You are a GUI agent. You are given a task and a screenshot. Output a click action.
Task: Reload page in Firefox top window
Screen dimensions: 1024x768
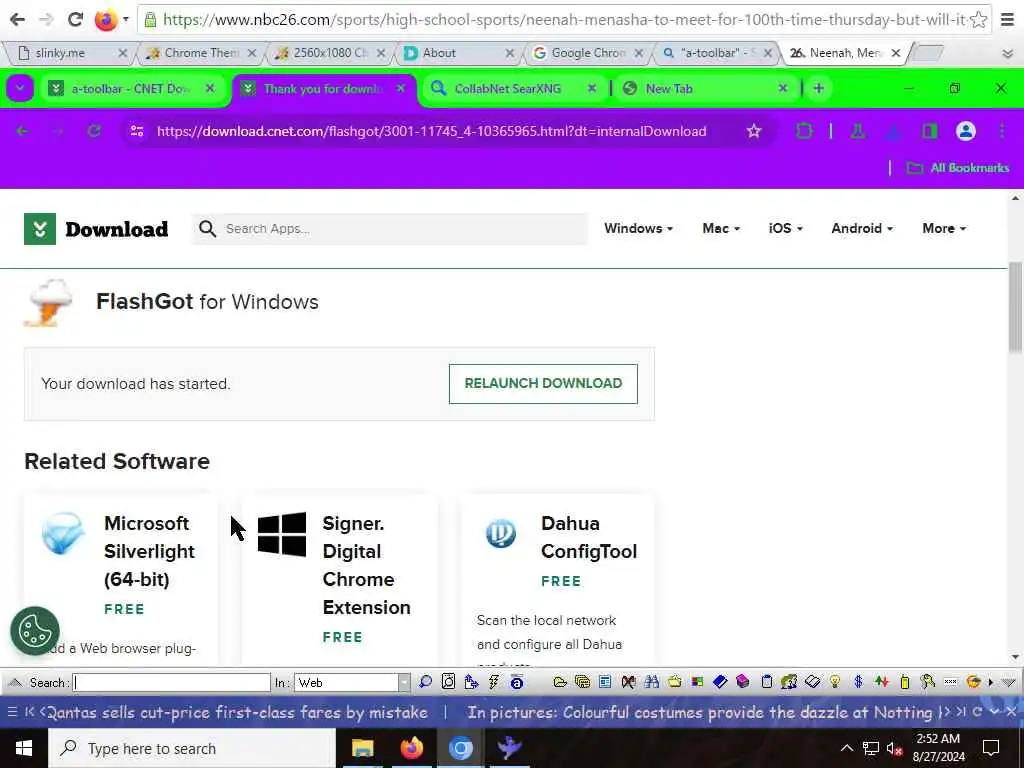76,20
